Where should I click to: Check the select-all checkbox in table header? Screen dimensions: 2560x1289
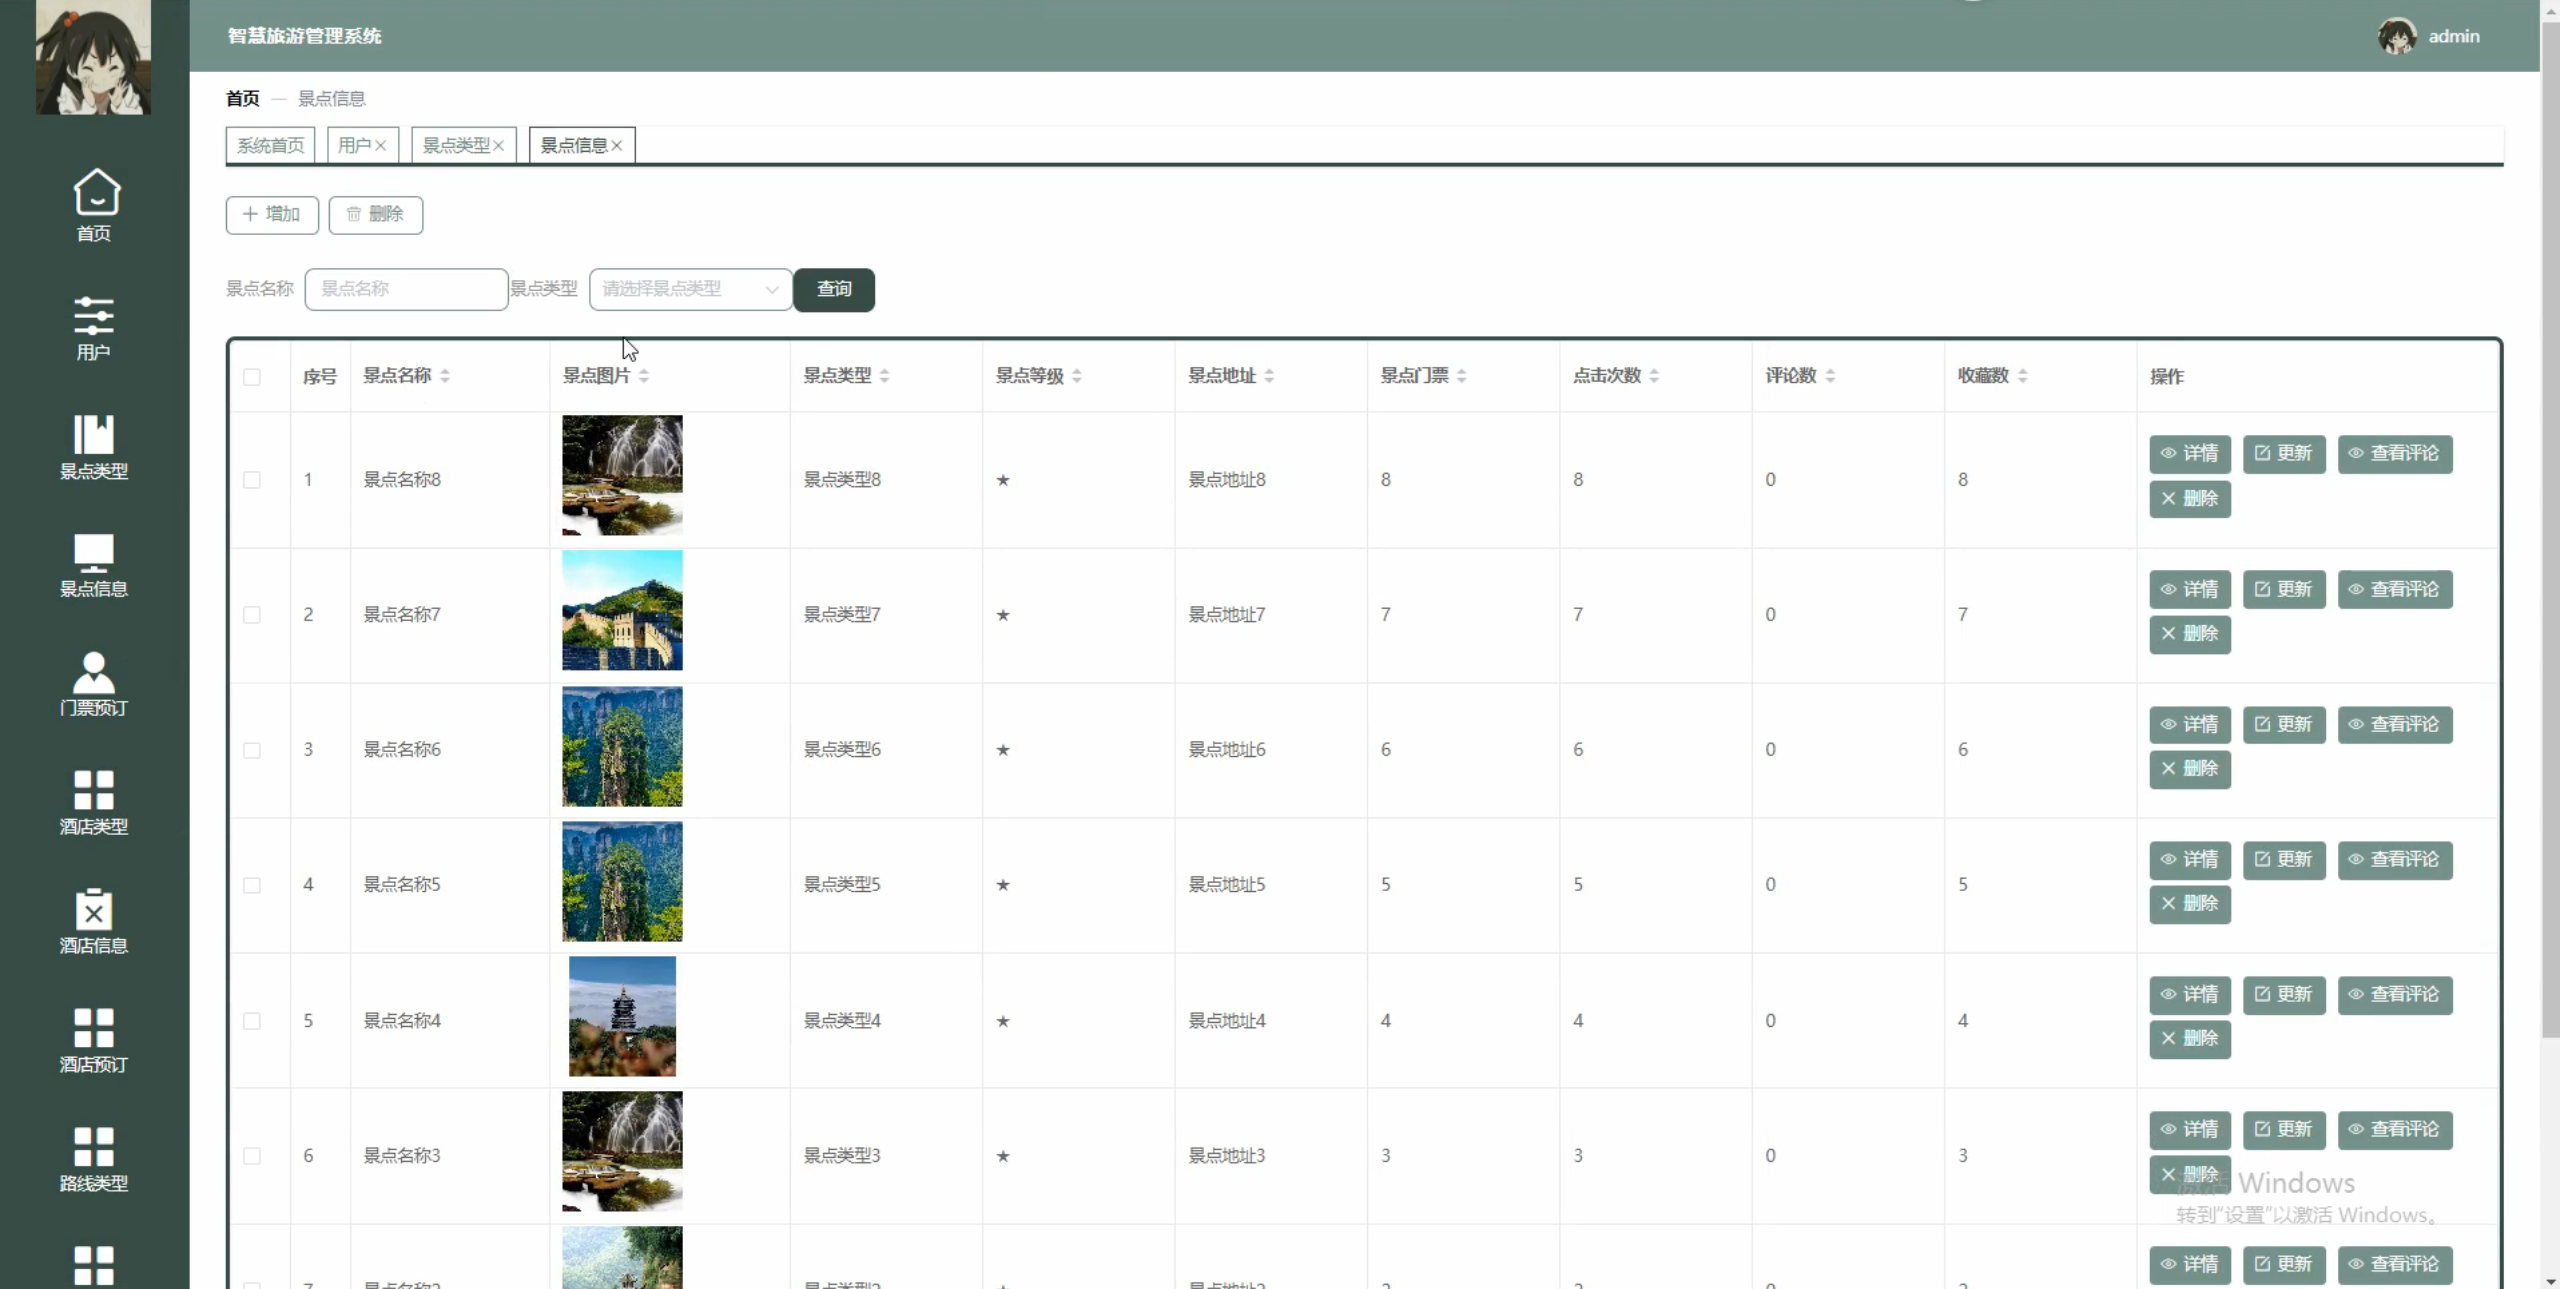[x=252, y=377]
